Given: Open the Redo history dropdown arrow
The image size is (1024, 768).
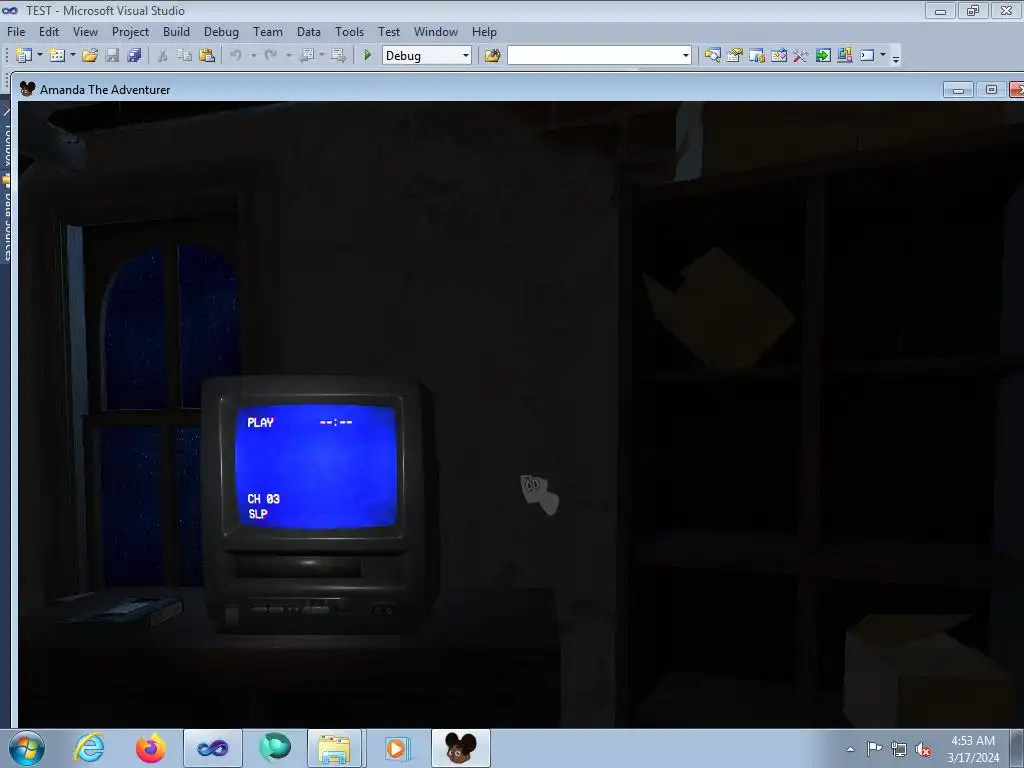Looking at the screenshot, I should point(289,56).
